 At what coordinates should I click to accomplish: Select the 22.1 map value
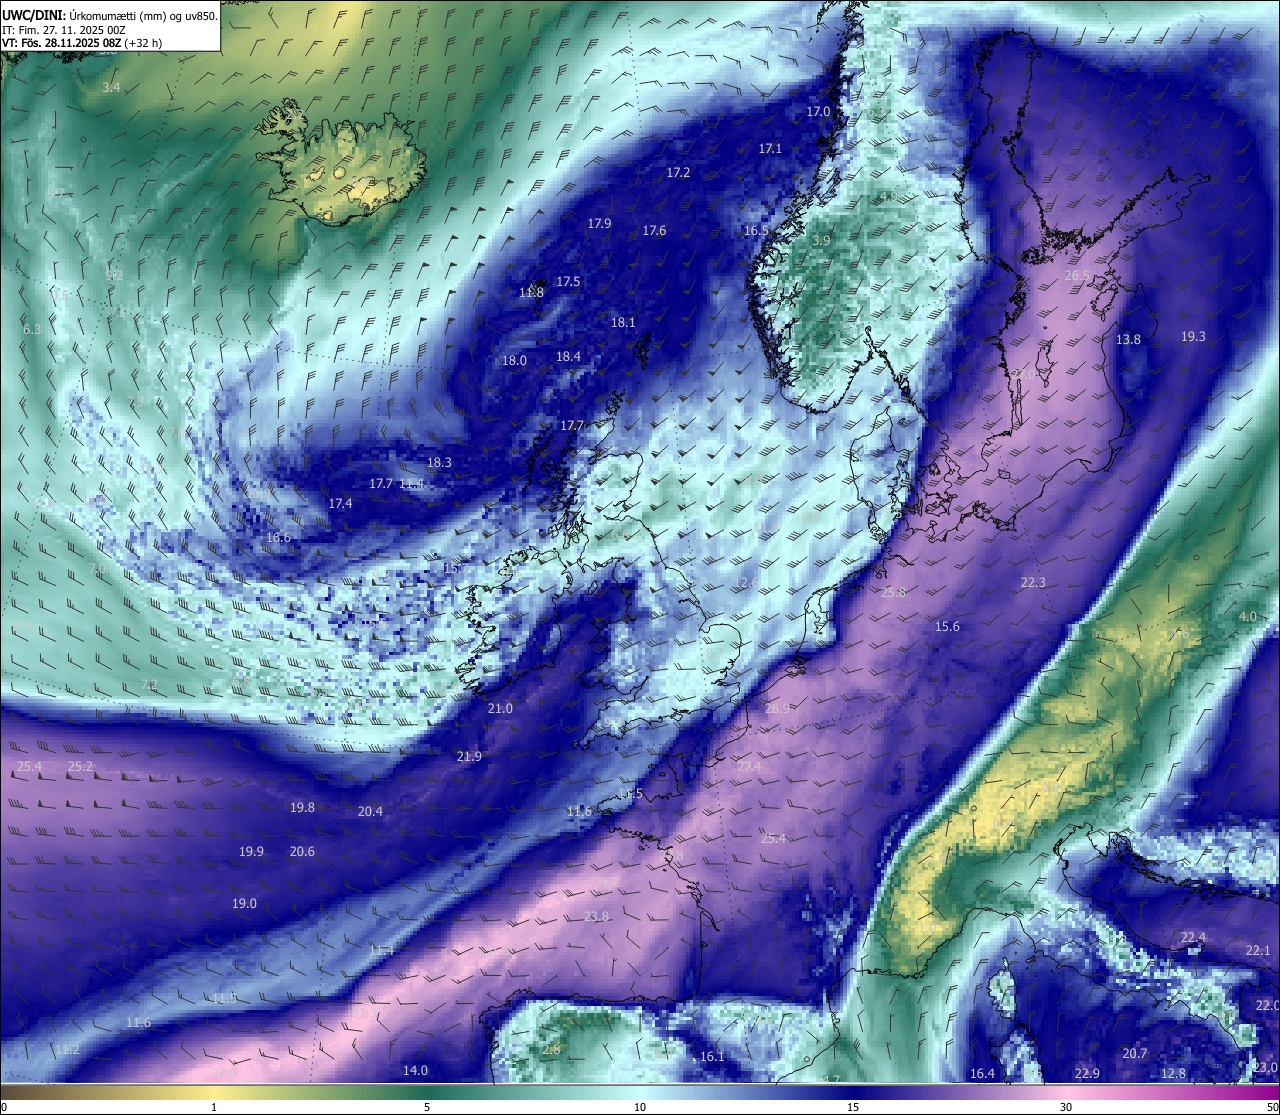click(x=1258, y=951)
